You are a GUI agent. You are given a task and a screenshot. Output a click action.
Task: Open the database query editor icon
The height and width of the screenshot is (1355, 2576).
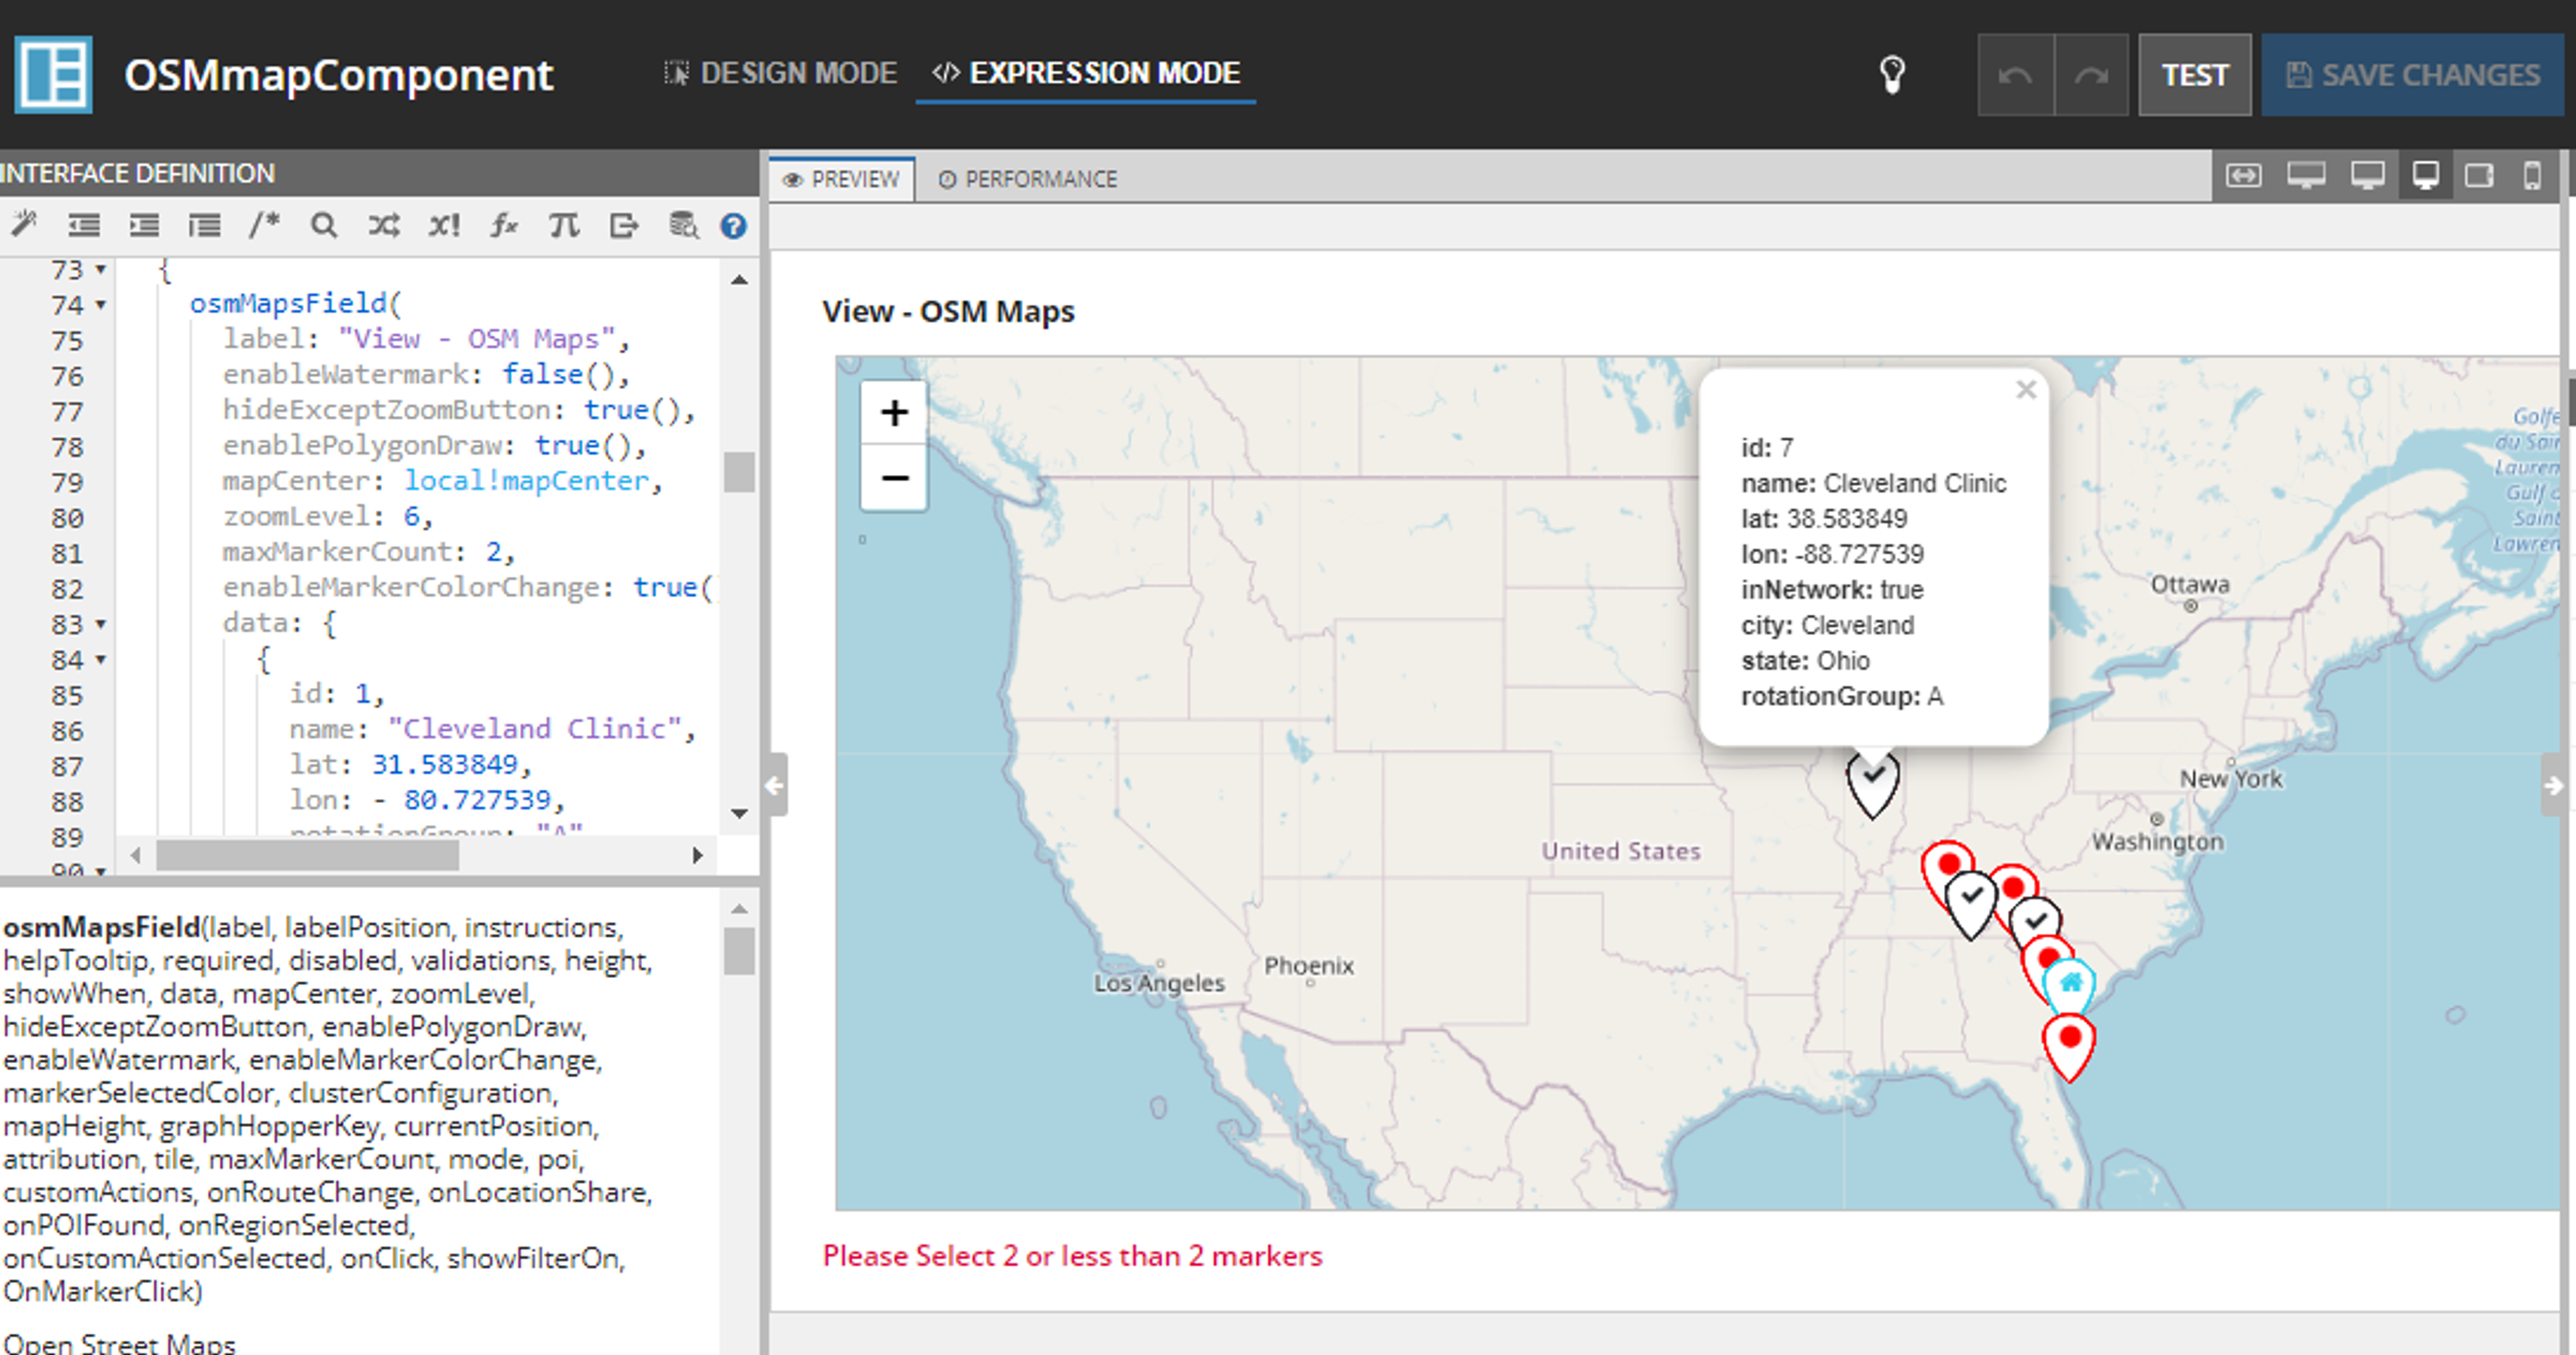point(684,225)
